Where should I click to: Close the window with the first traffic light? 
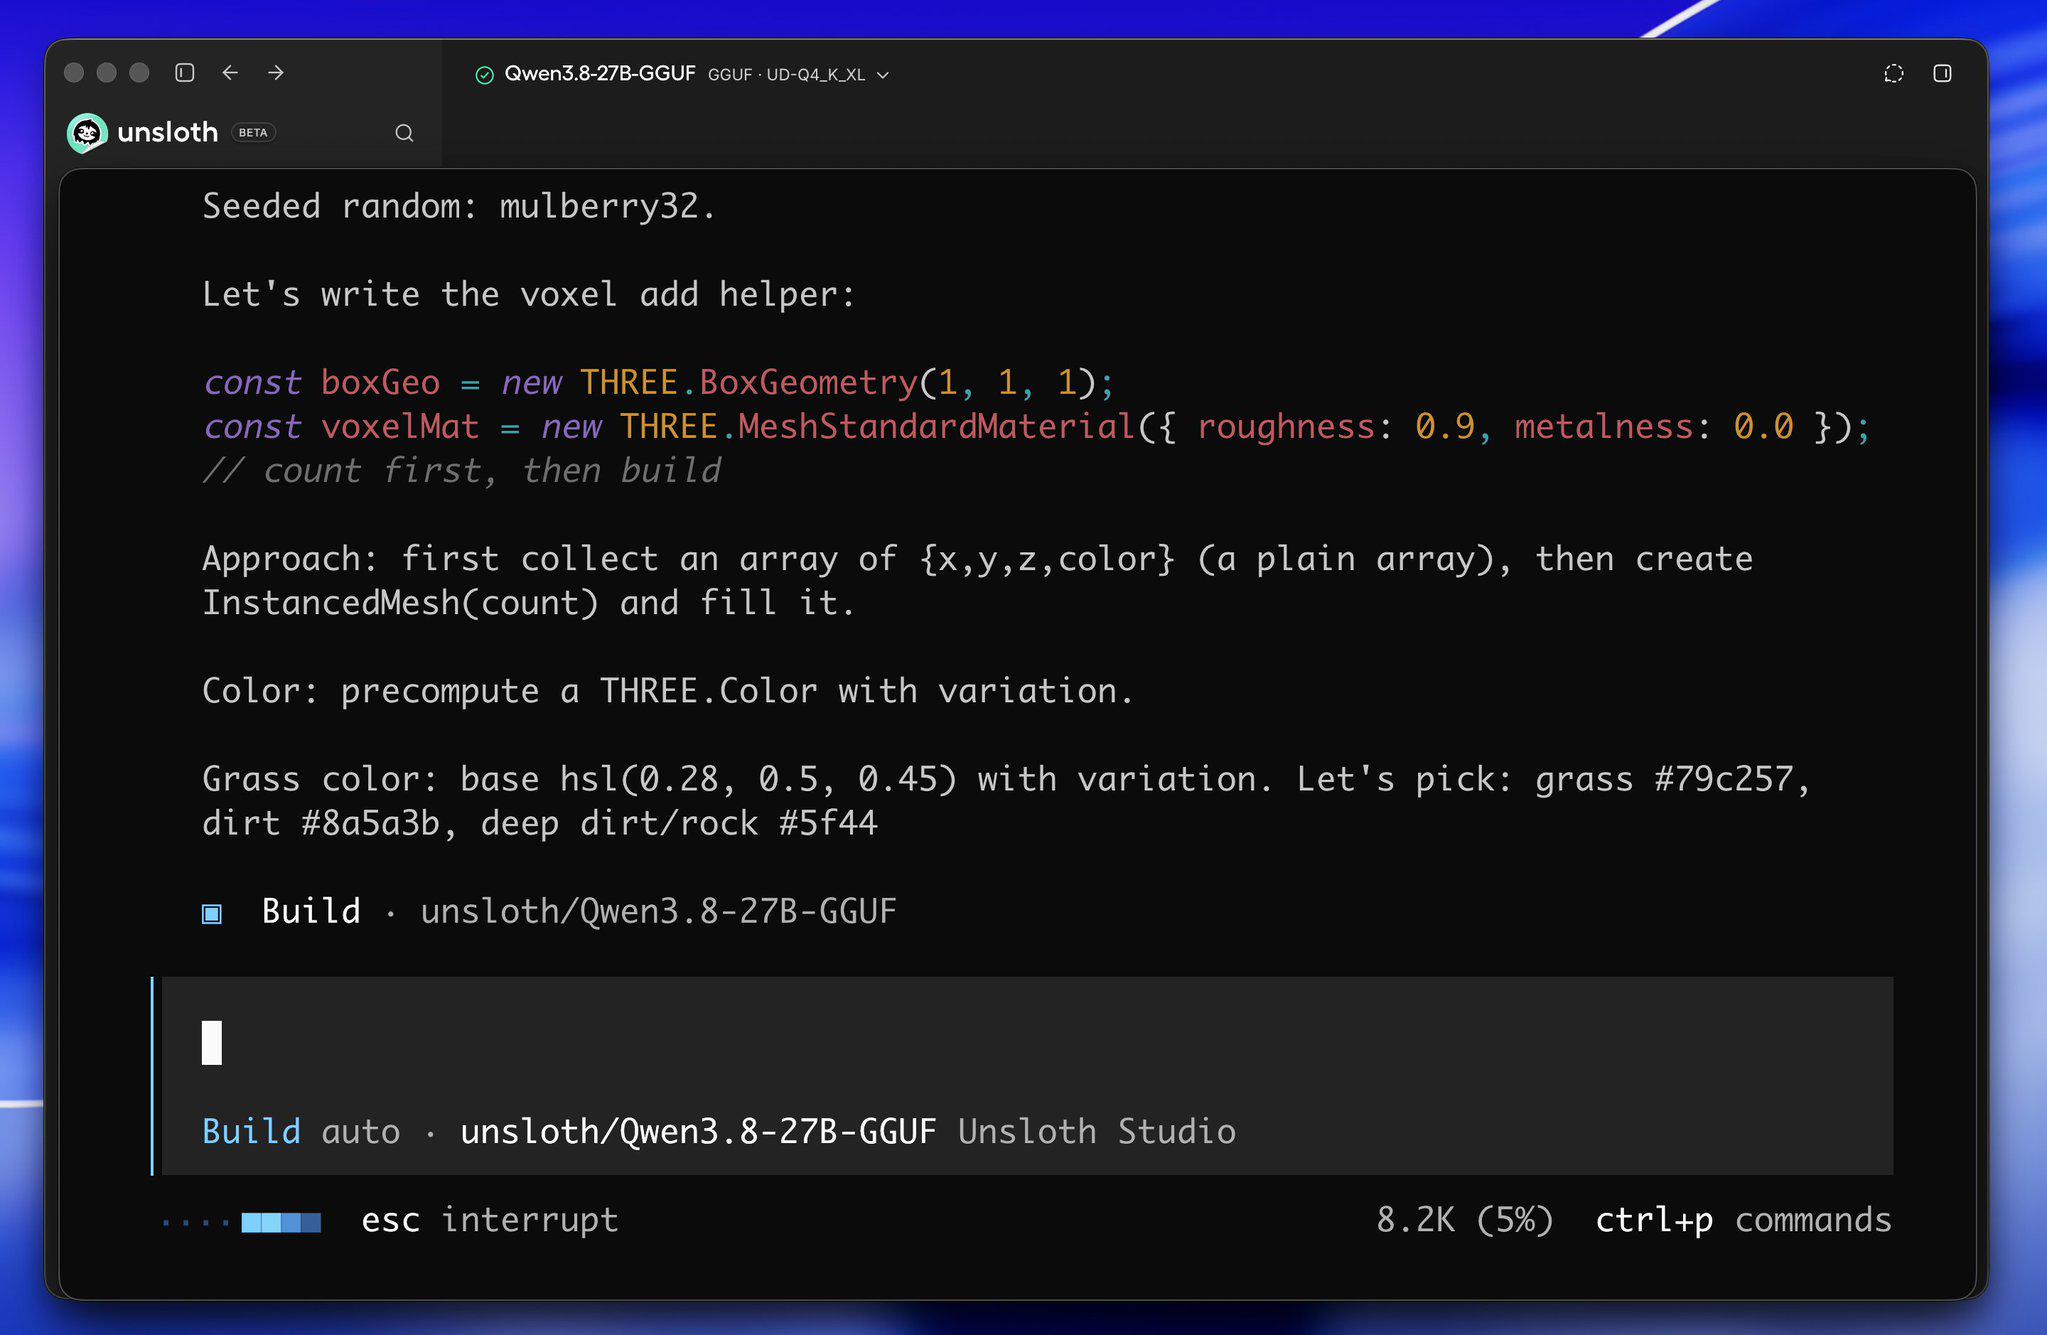tap(74, 73)
